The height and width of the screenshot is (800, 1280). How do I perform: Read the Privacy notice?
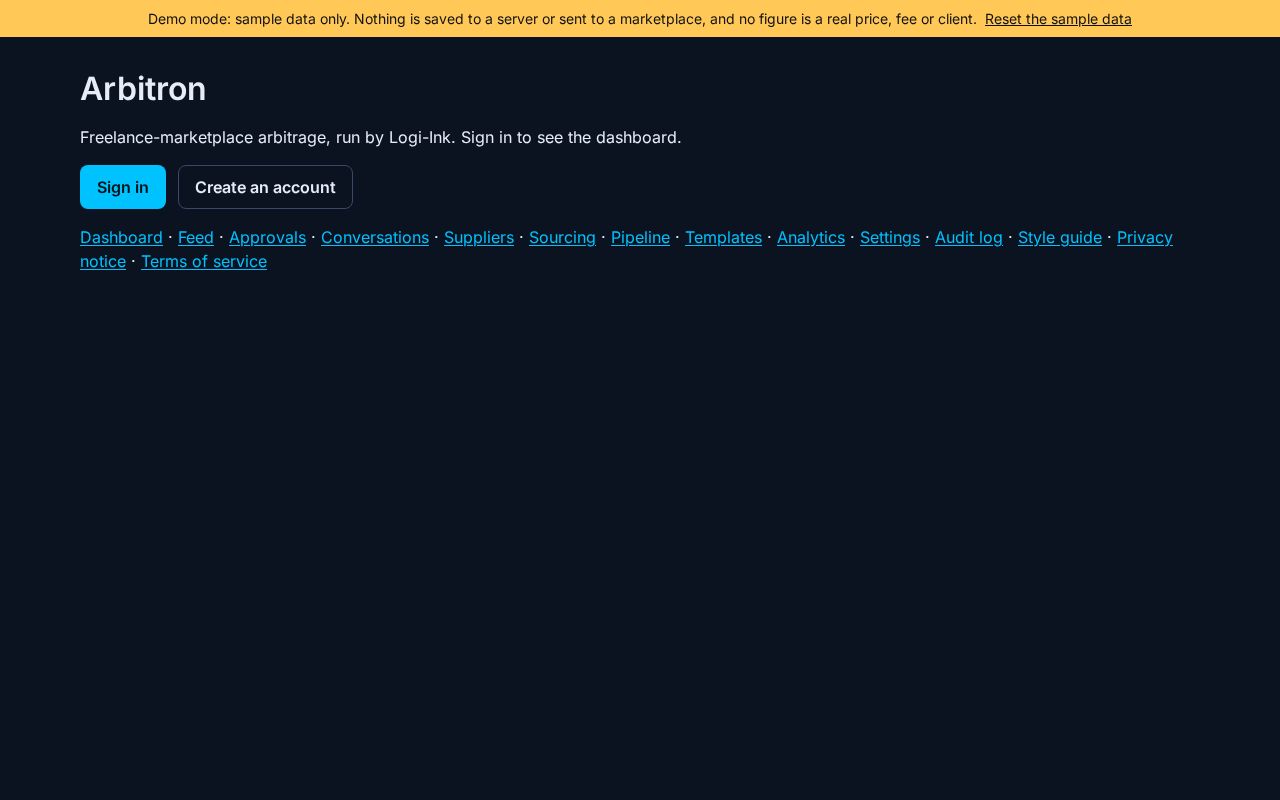point(1144,237)
